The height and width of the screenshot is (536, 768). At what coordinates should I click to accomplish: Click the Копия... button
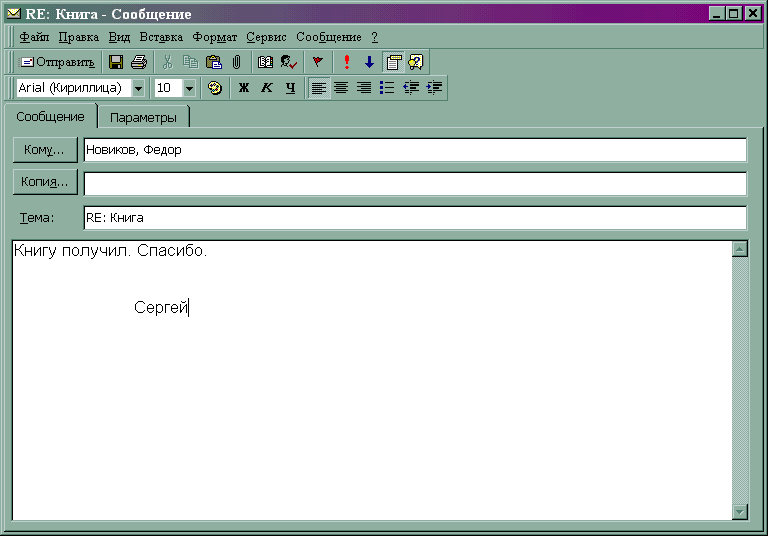point(45,182)
